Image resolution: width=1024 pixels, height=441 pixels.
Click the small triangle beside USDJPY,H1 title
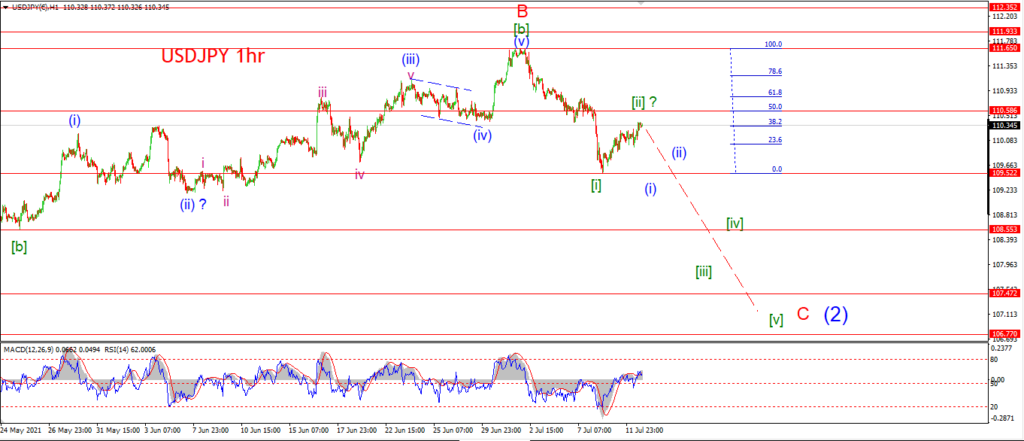tap(5, 6)
